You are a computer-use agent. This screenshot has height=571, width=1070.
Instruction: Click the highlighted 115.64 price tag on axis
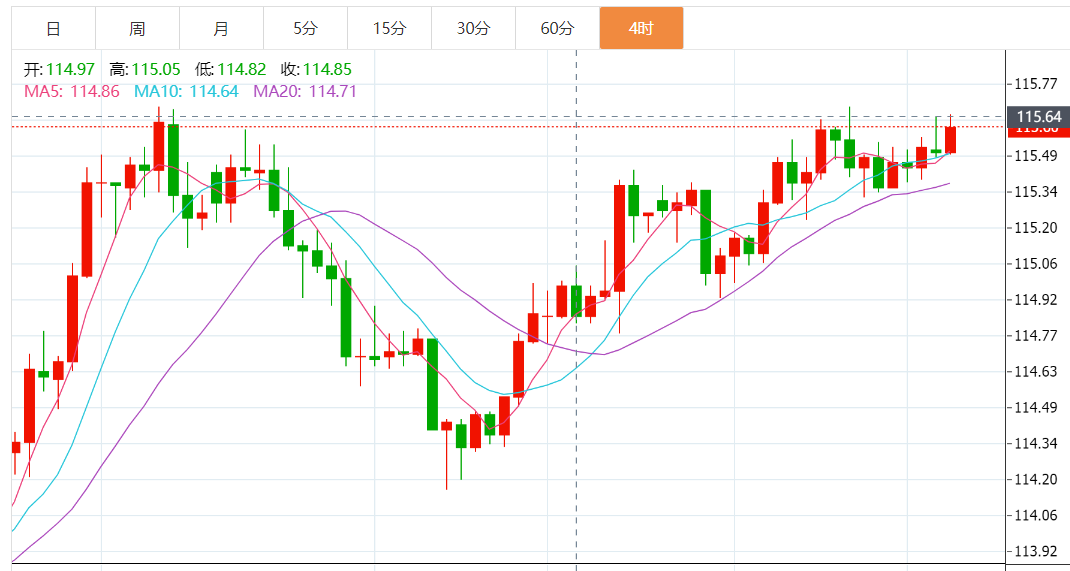click(1037, 117)
